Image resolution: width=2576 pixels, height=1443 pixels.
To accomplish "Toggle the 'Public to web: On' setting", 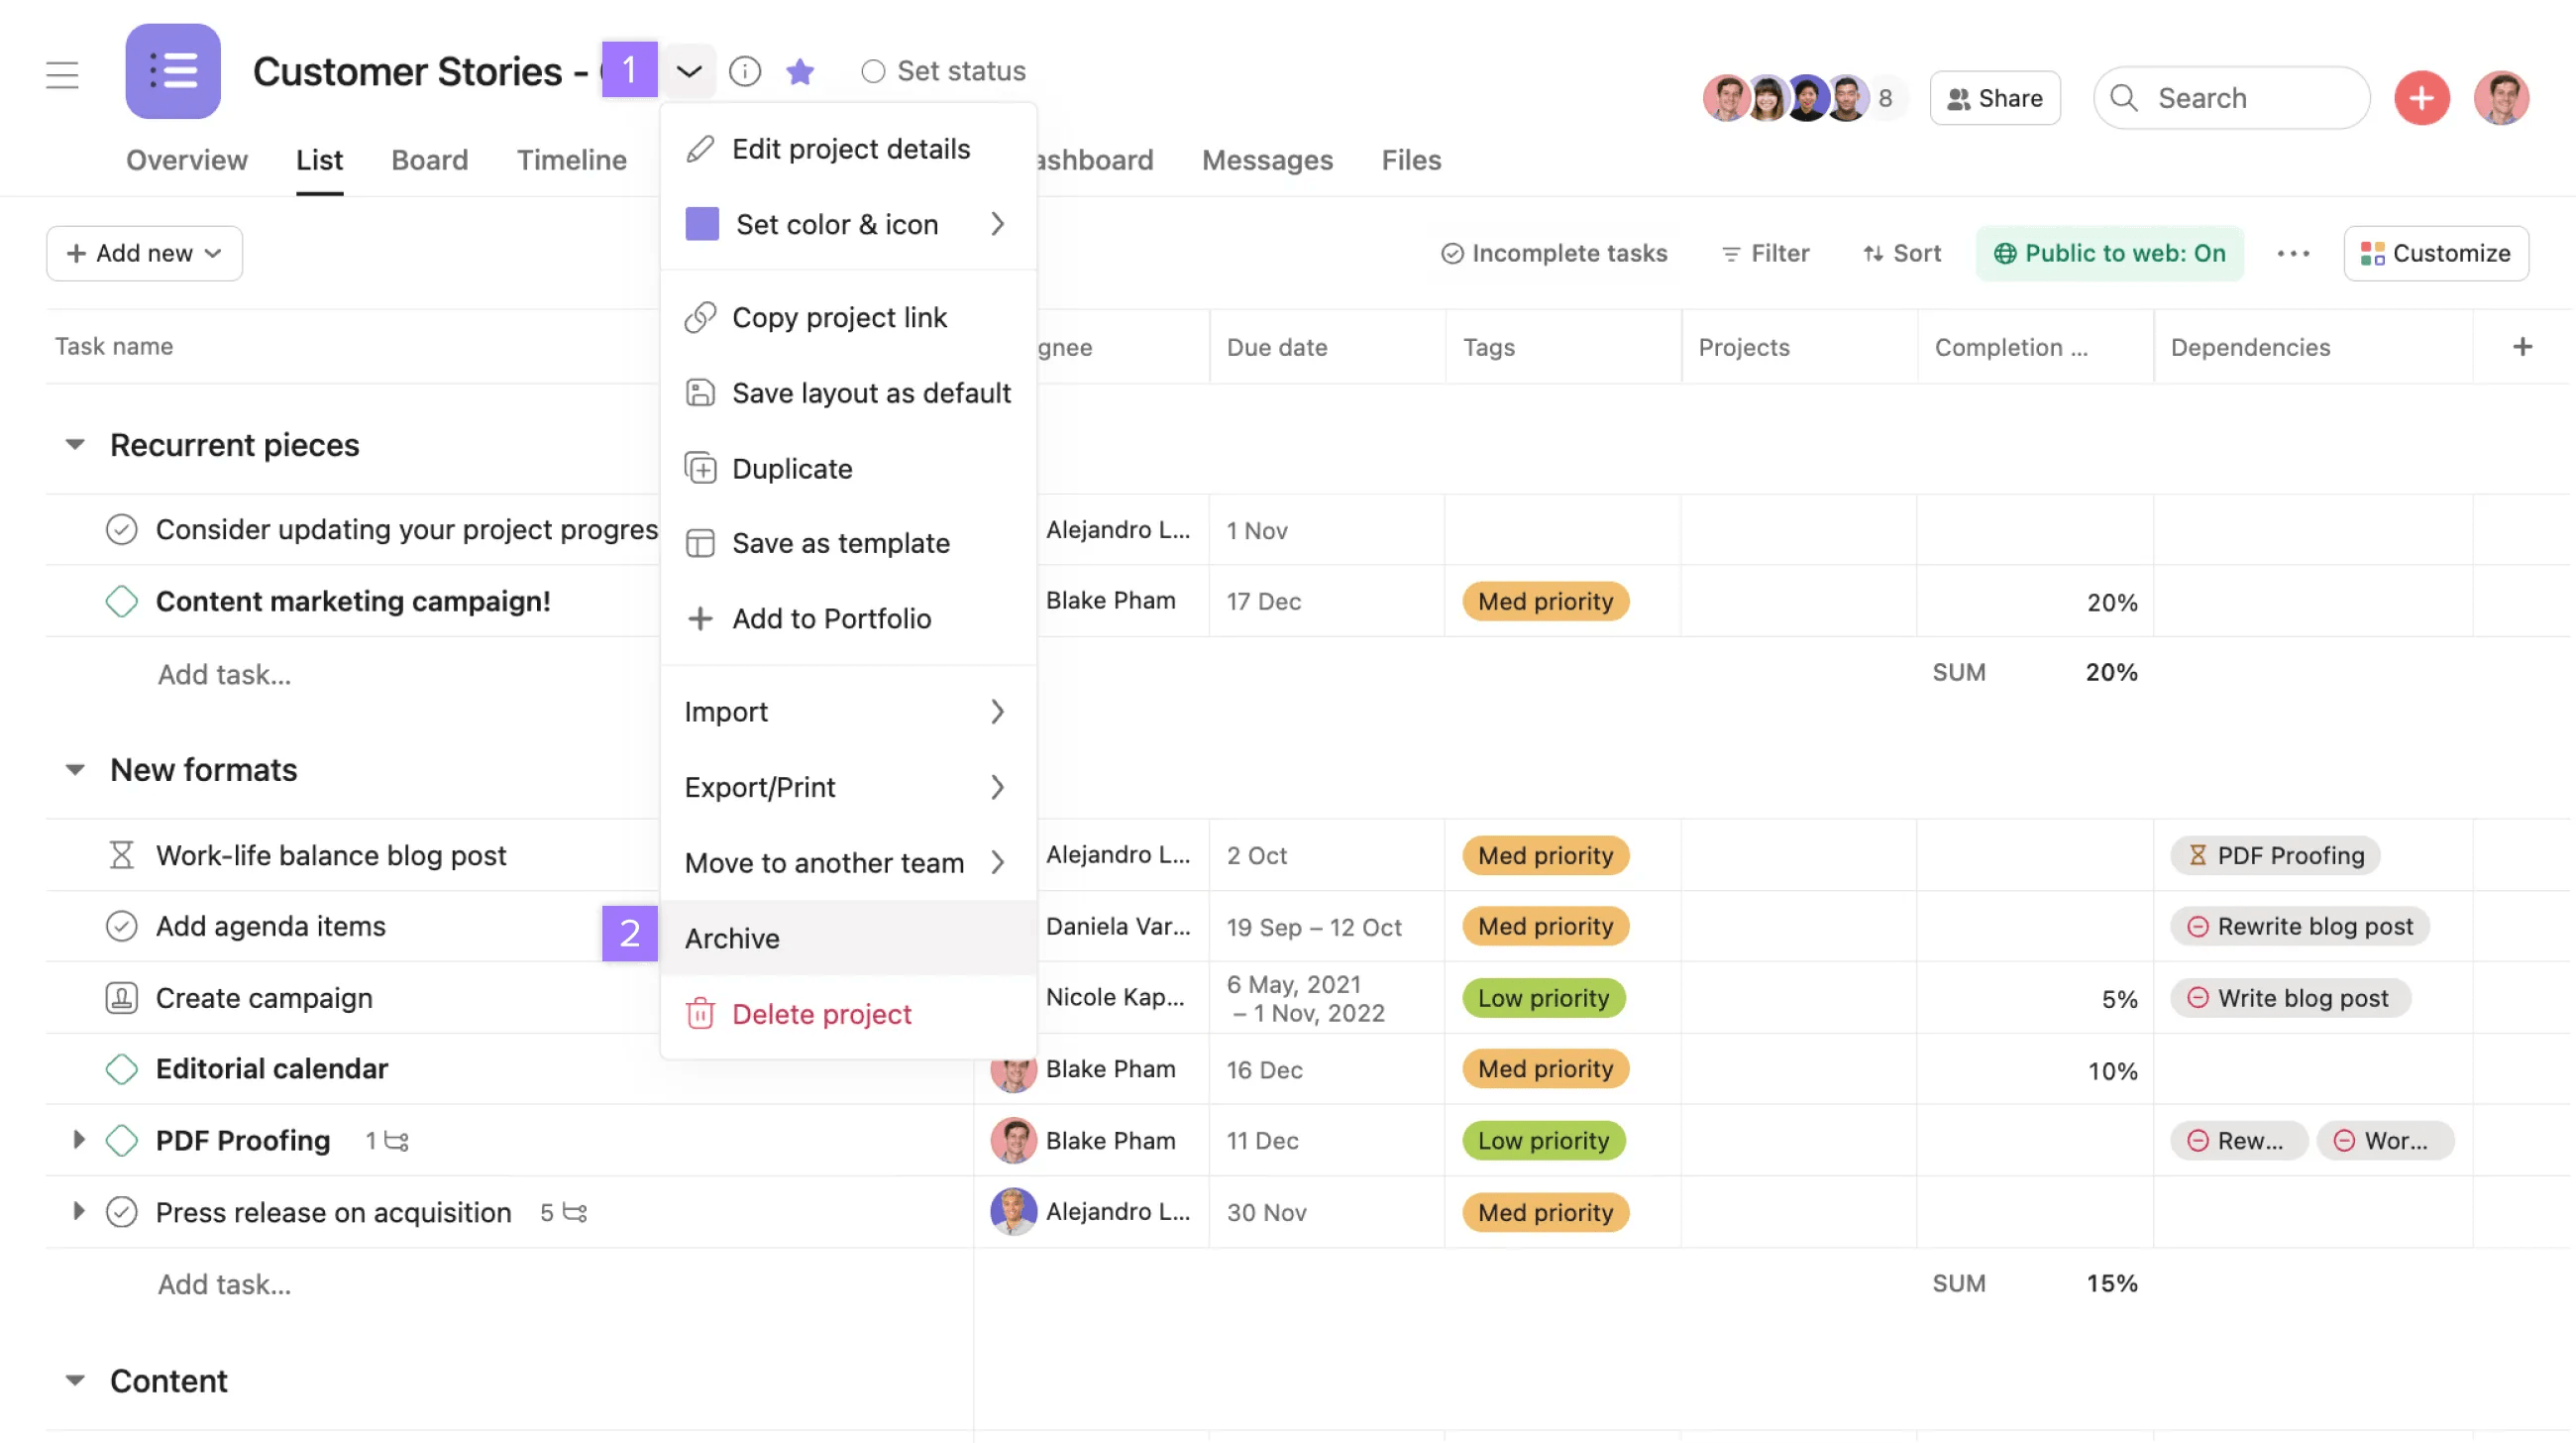I will (2110, 253).
